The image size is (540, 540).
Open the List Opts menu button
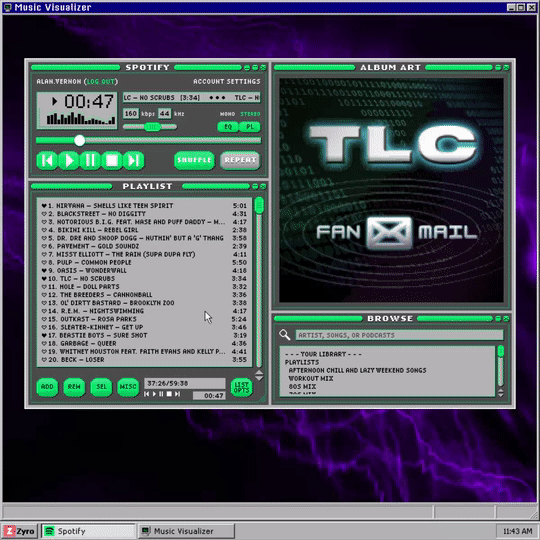tap(241, 387)
